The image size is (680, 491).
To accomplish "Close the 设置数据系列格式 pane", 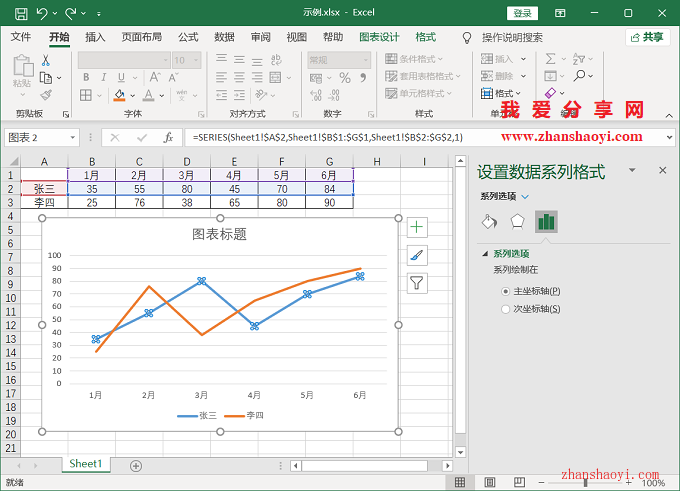I will 662,170.
